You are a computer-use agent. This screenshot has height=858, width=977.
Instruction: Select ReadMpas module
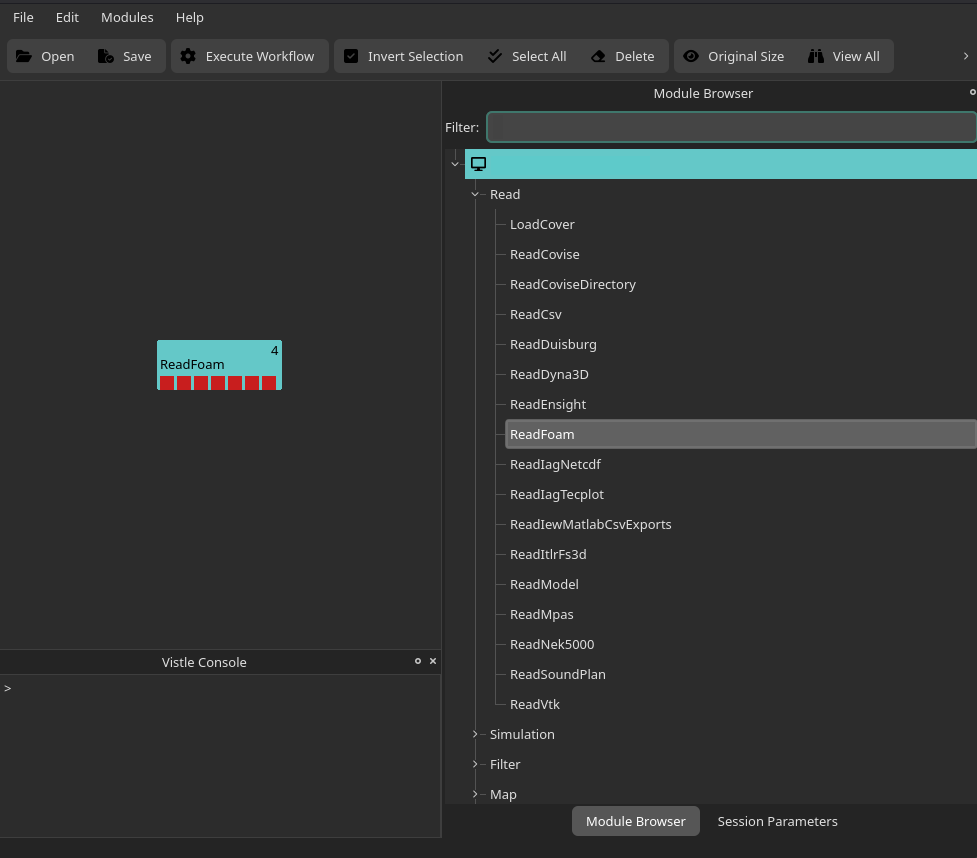(x=541, y=614)
